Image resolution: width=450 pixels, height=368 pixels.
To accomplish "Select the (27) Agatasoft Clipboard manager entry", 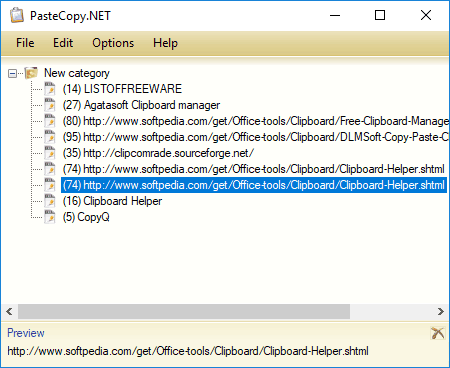I will click(141, 105).
